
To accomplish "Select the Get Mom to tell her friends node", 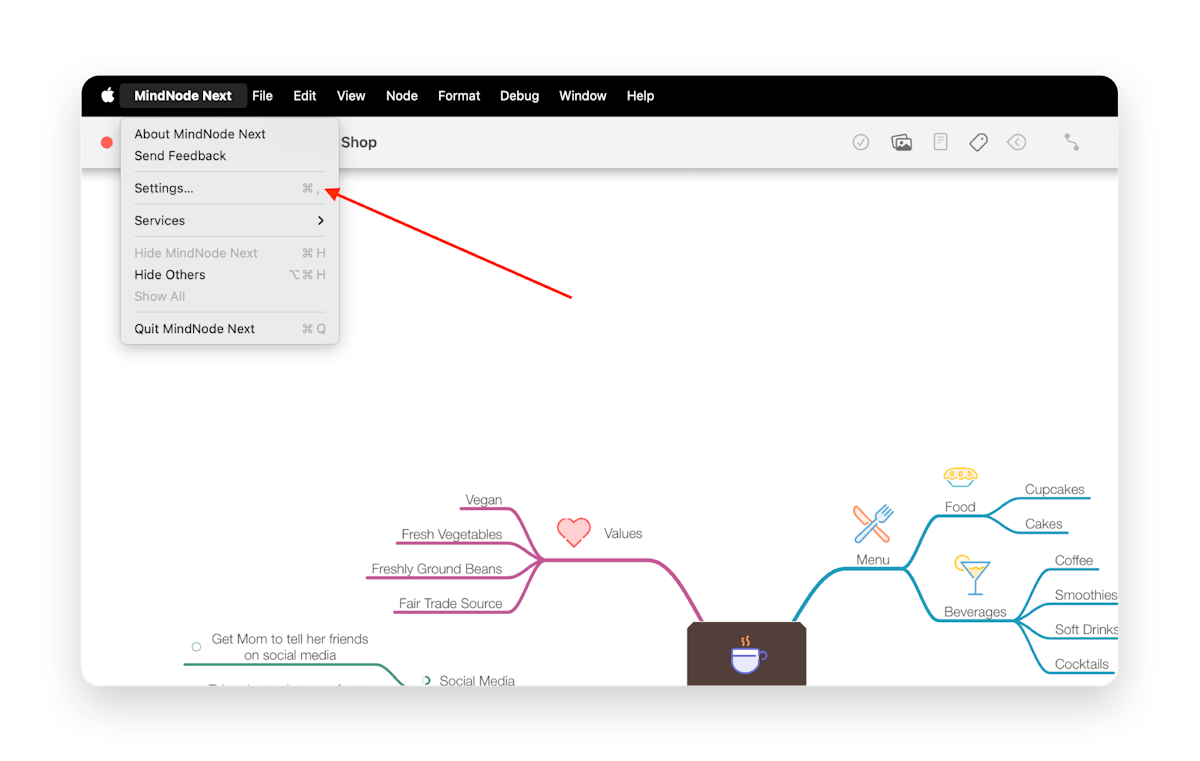I will click(x=290, y=647).
